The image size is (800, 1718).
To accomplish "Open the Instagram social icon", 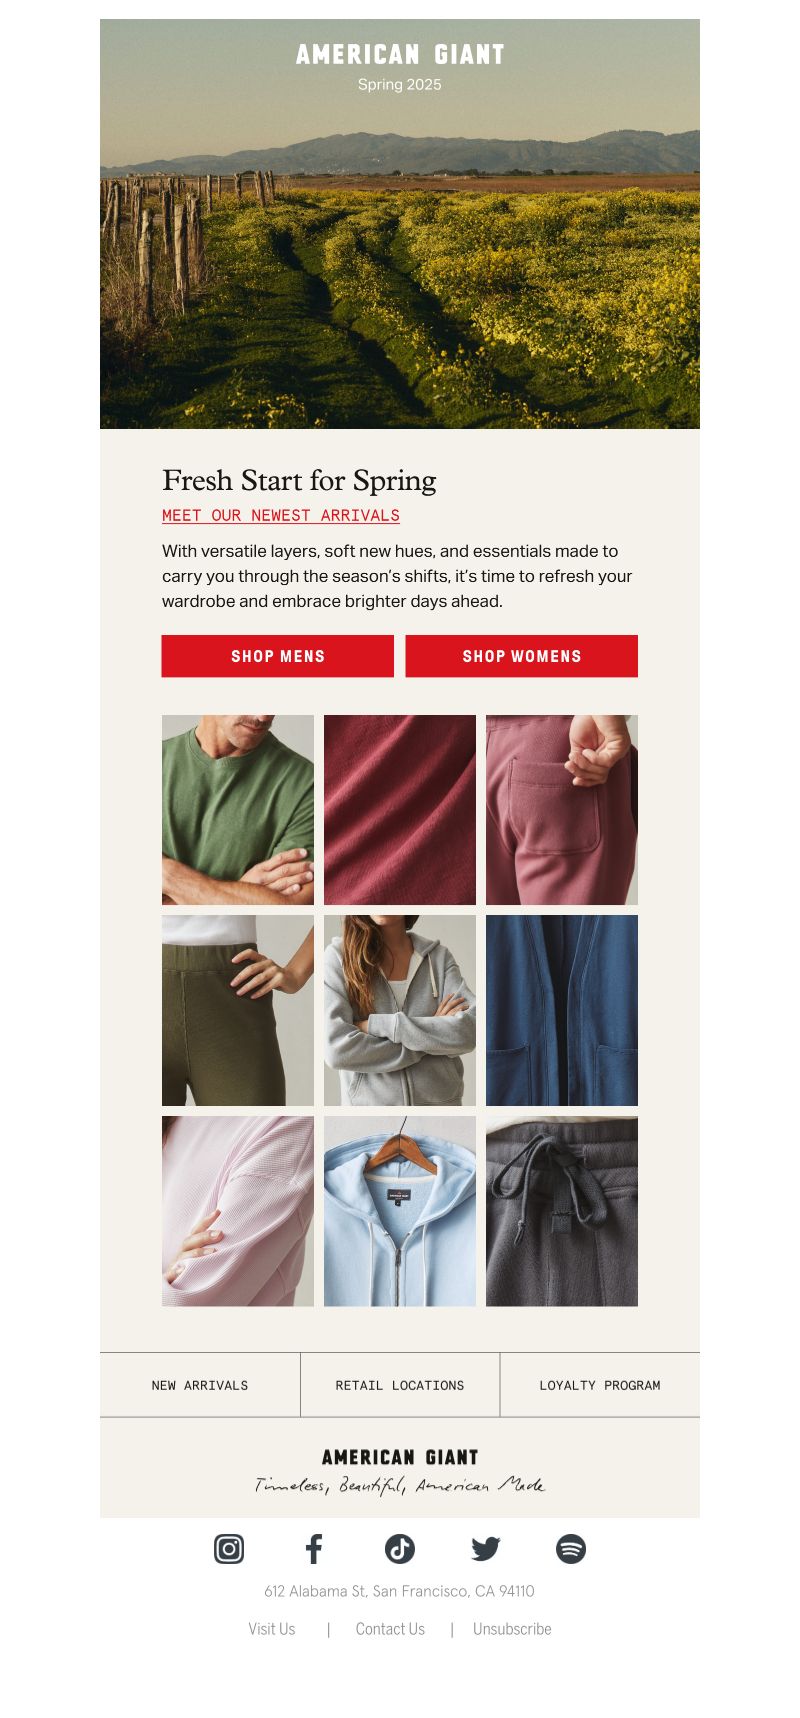I will (x=229, y=1549).
